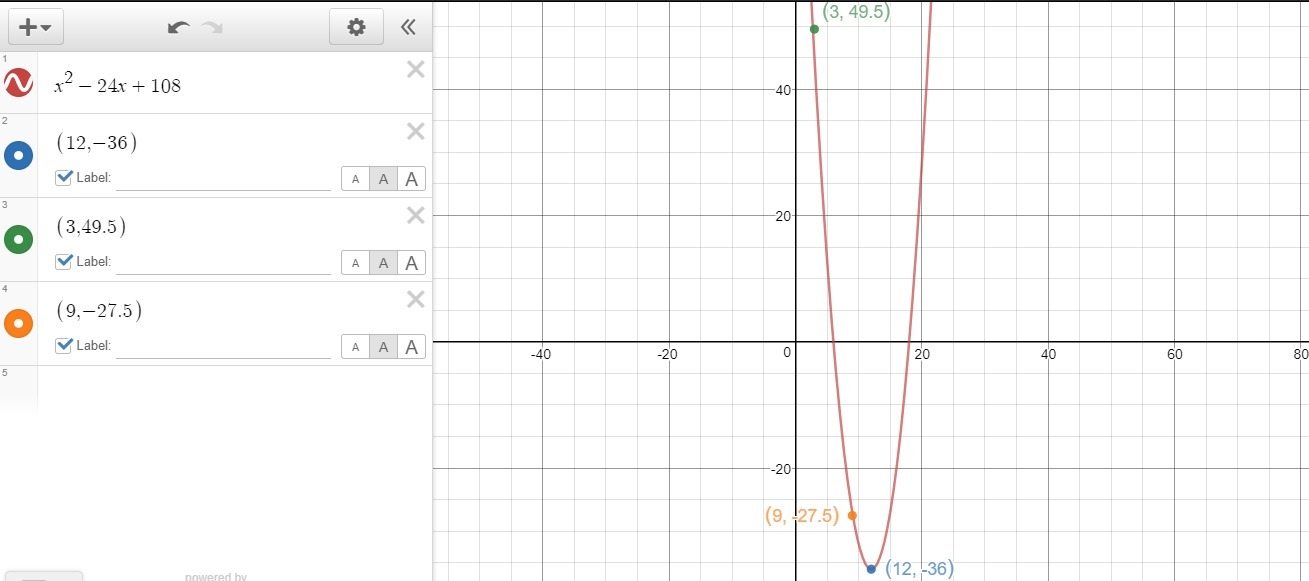Screen dimensions: 1309x581
Task: Click the Undo arrow icon
Action: pyautogui.click(x=179, y=28)
